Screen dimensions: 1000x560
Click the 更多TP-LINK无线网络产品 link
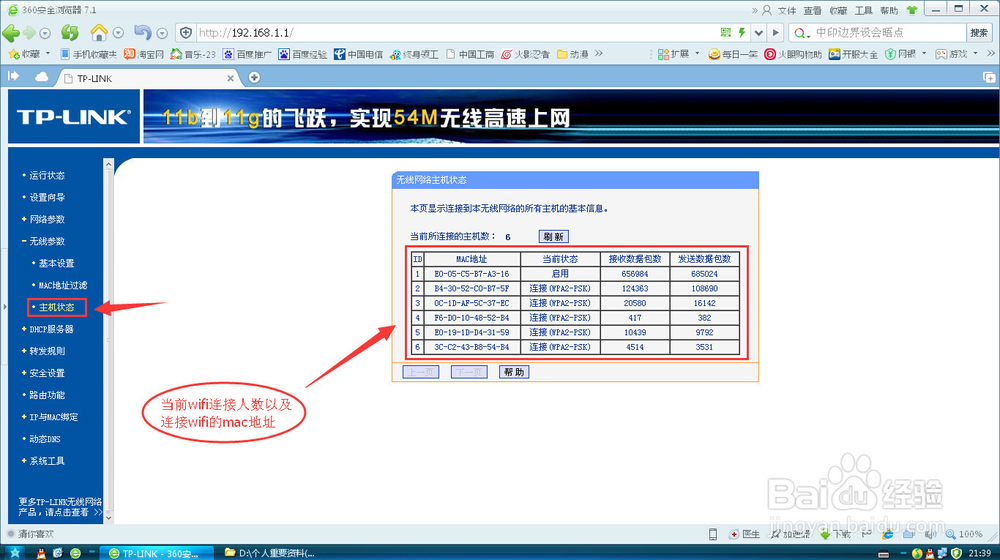pos(60,507)
